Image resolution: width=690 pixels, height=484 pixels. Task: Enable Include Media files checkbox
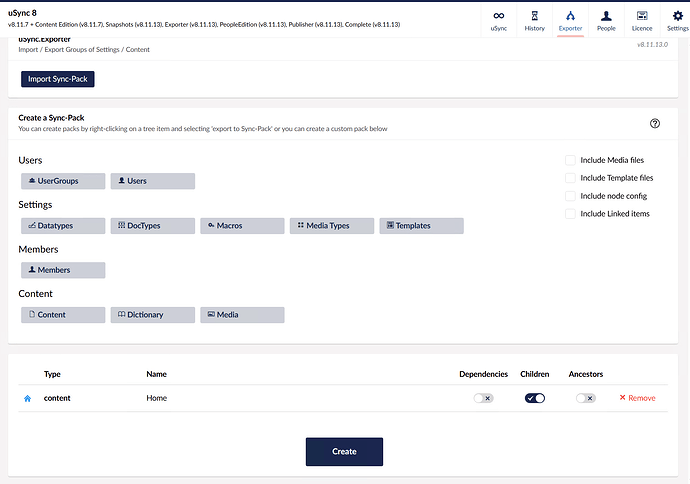[x=570, y=160]
